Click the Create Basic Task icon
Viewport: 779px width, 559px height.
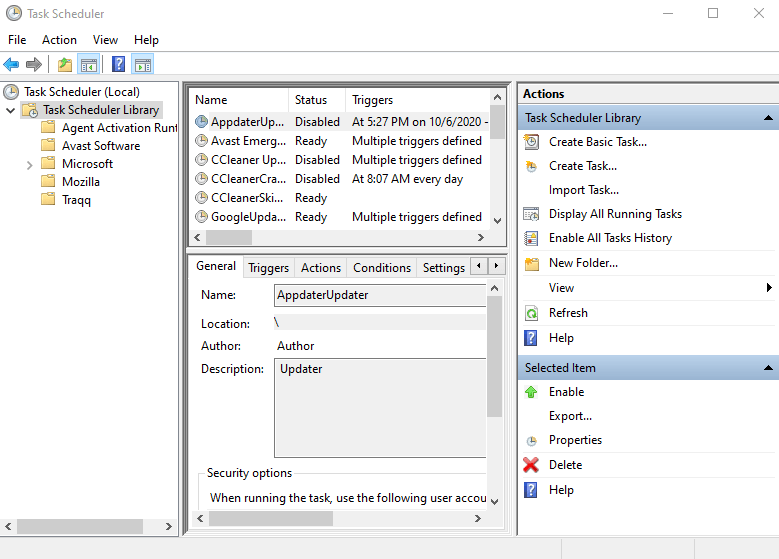[x=531, y=142]
